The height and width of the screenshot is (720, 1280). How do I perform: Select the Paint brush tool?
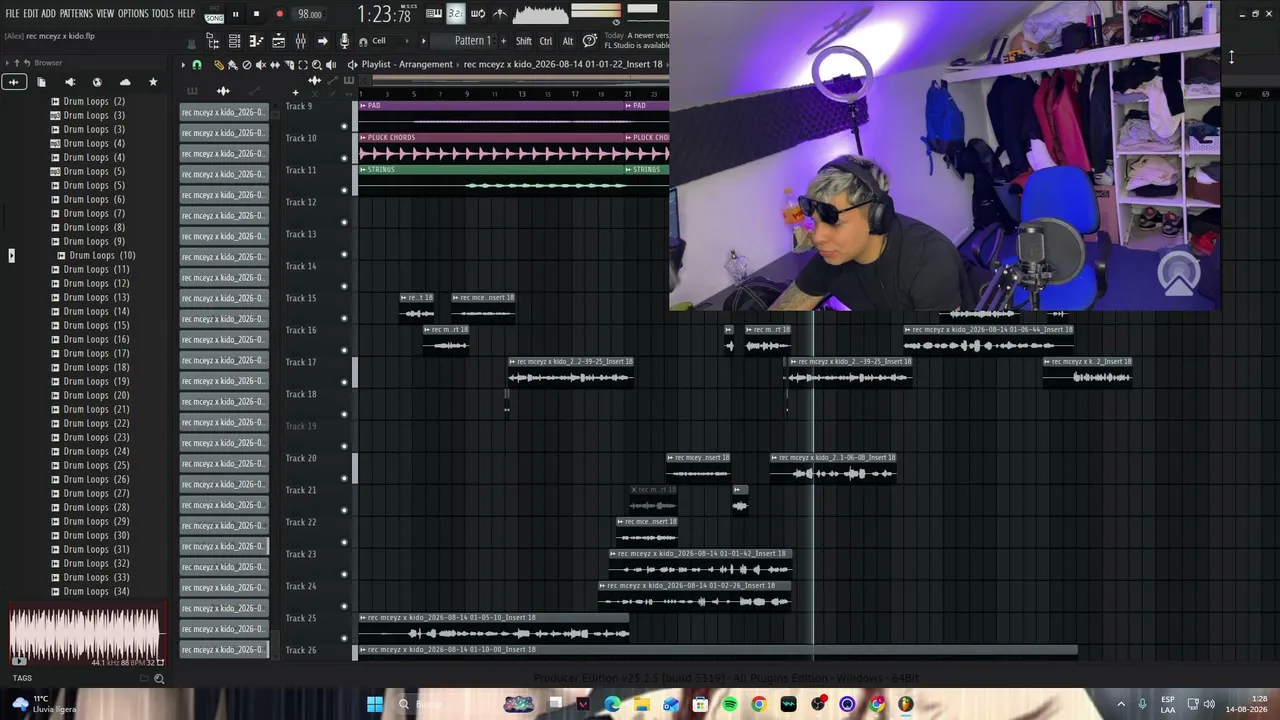233,65
